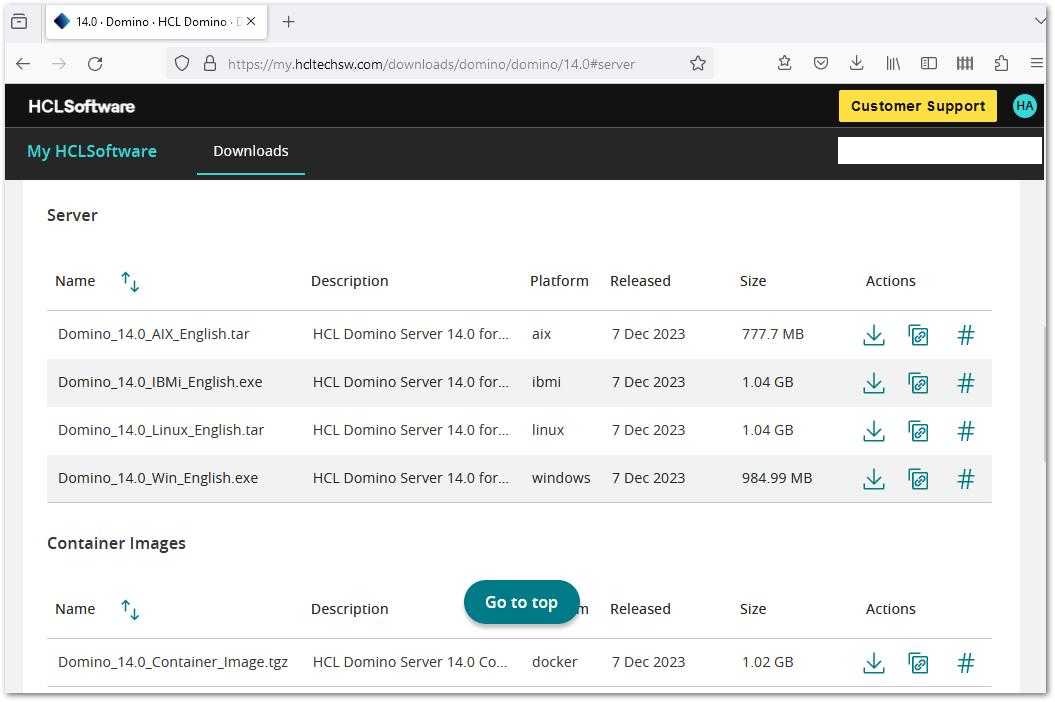Click the 777.7 MB size value
1055x702 pixels.
click(772, 335)
